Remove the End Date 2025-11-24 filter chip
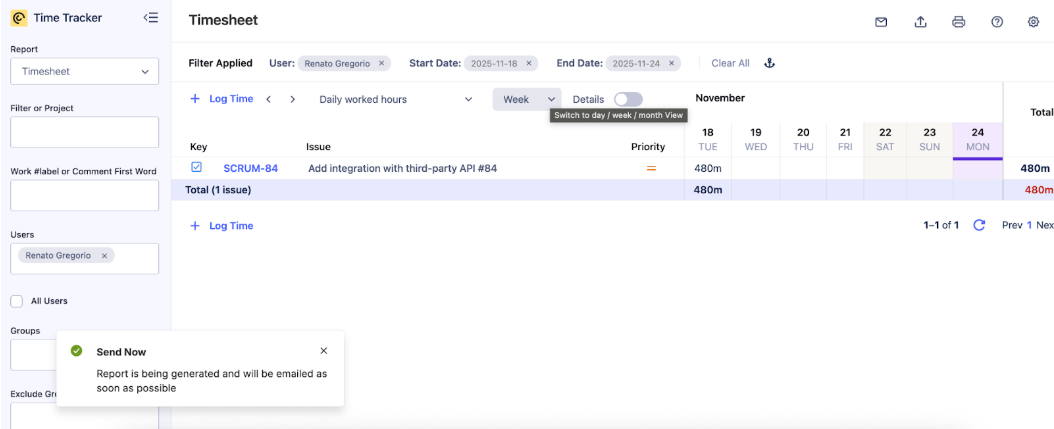The height and width of the screenshot is (429, 1054). coord(672,63)
